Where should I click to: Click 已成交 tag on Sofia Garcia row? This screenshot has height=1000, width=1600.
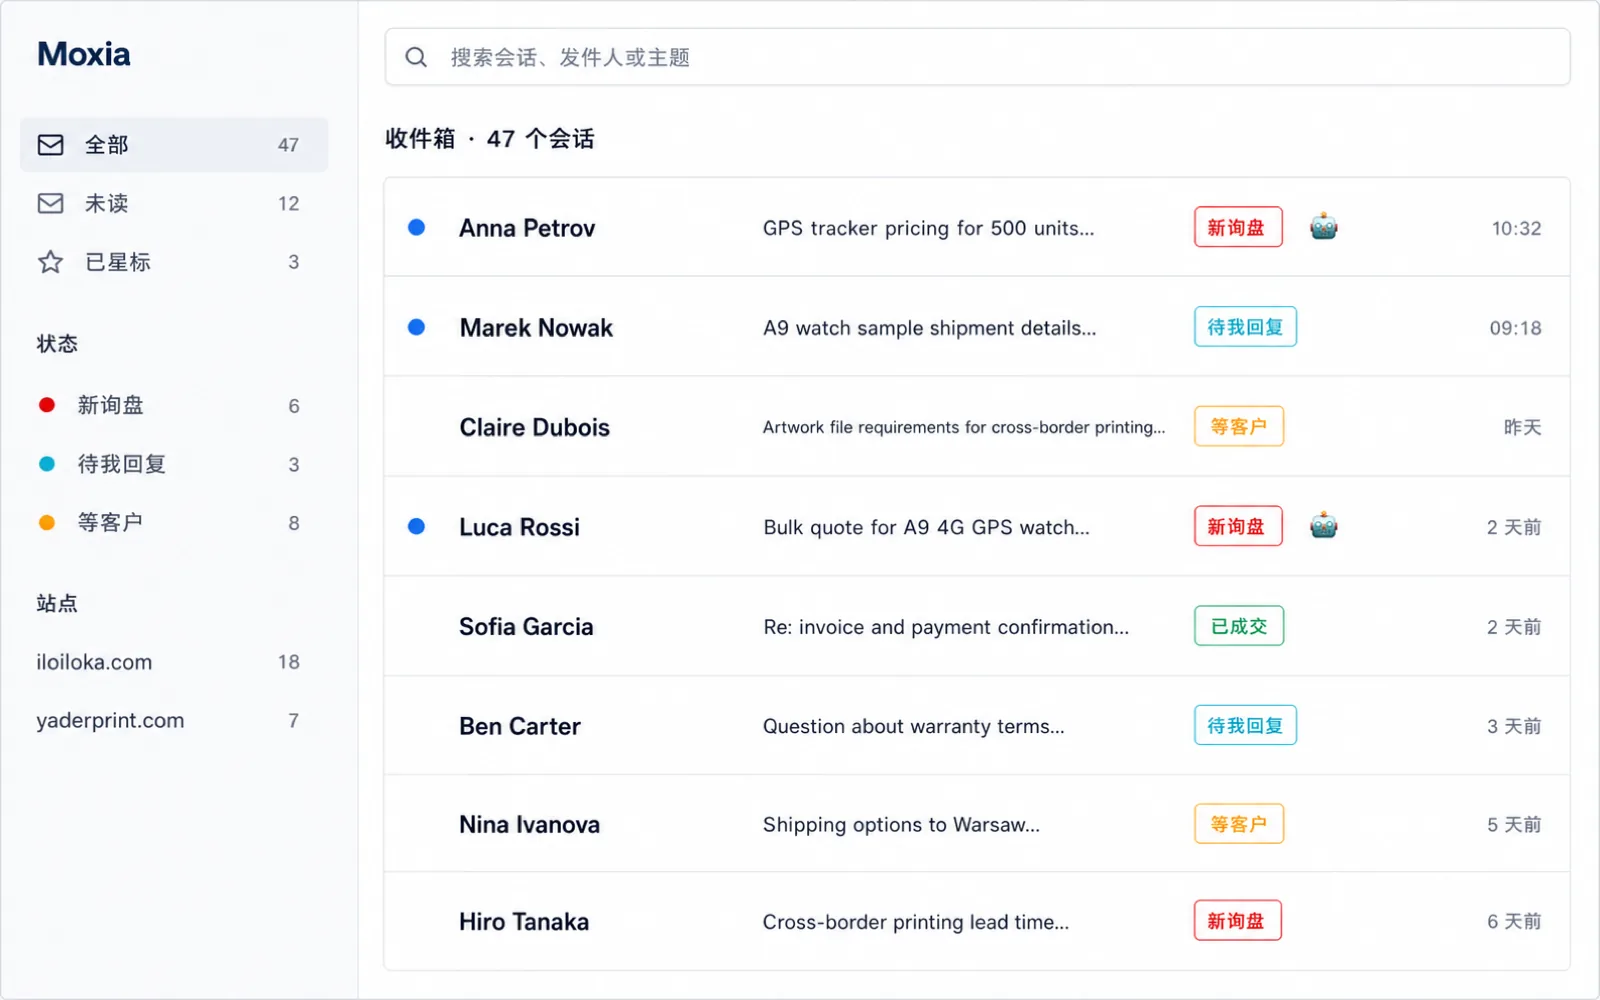pos(1238,626)
